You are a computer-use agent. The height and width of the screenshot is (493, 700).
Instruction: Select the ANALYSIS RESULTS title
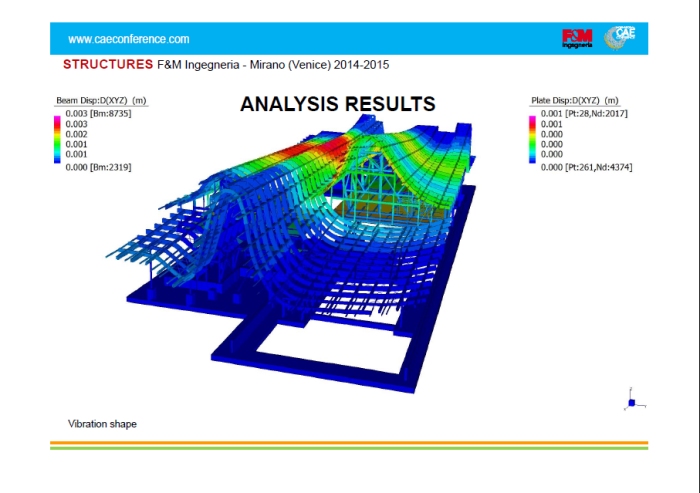[337, 104]
